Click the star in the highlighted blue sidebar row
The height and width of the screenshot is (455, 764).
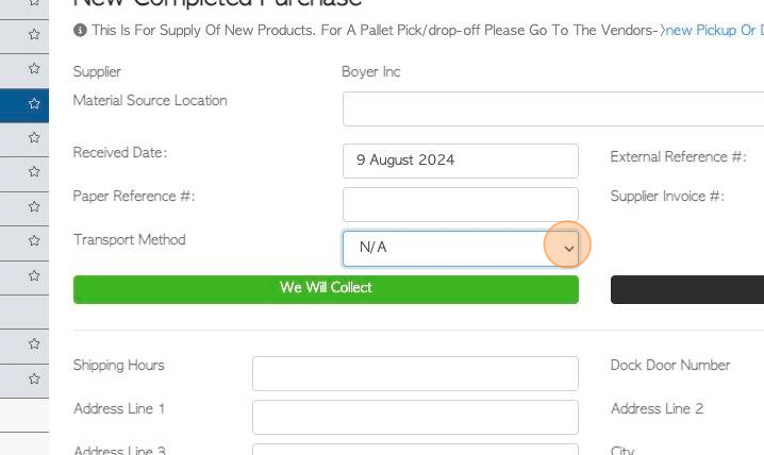pos(34,103)
